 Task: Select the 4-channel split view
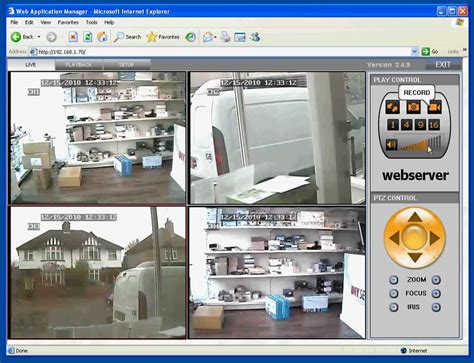[406, 125]
